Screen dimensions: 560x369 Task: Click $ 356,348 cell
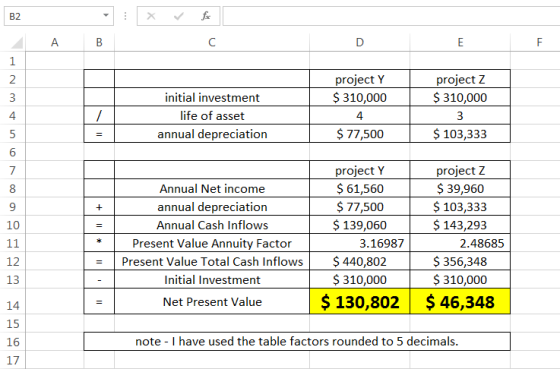point(460,261)
